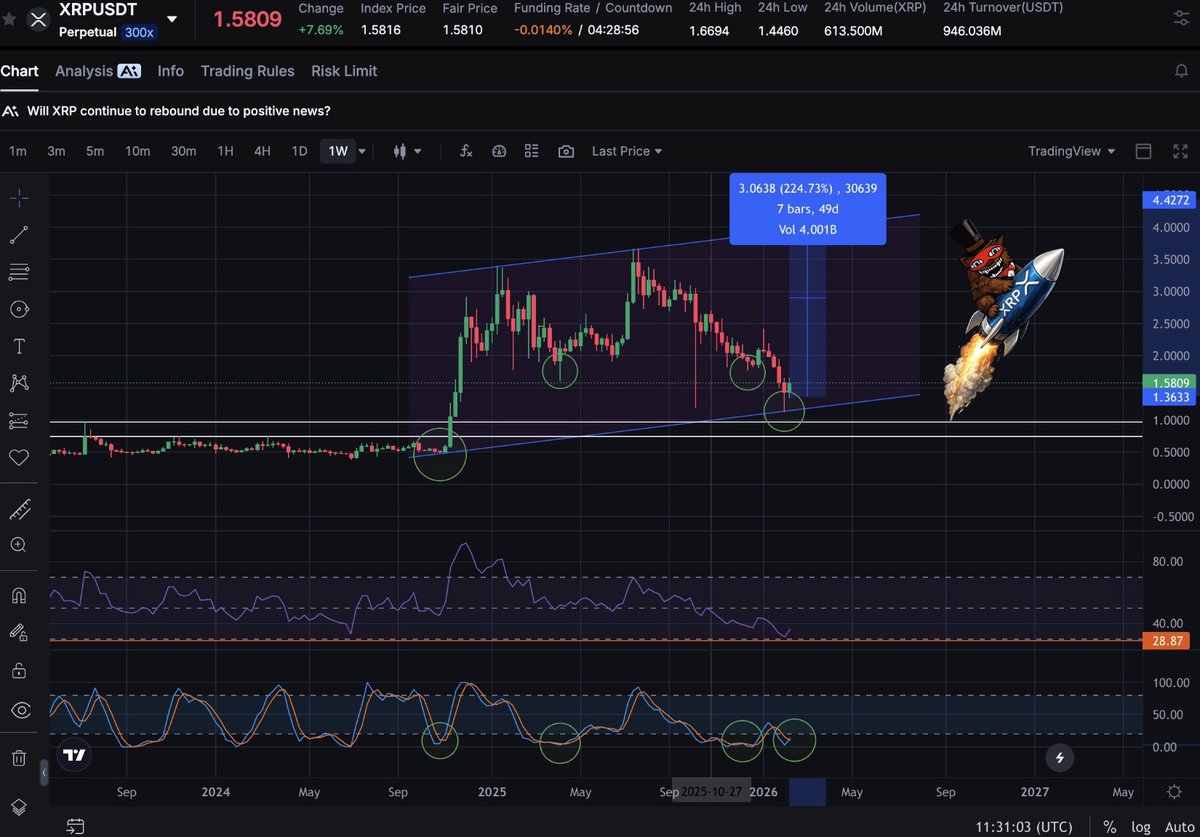
Task: Expand the XRPUSDT symbol selector arrow
Action: (x=173, y=19)
